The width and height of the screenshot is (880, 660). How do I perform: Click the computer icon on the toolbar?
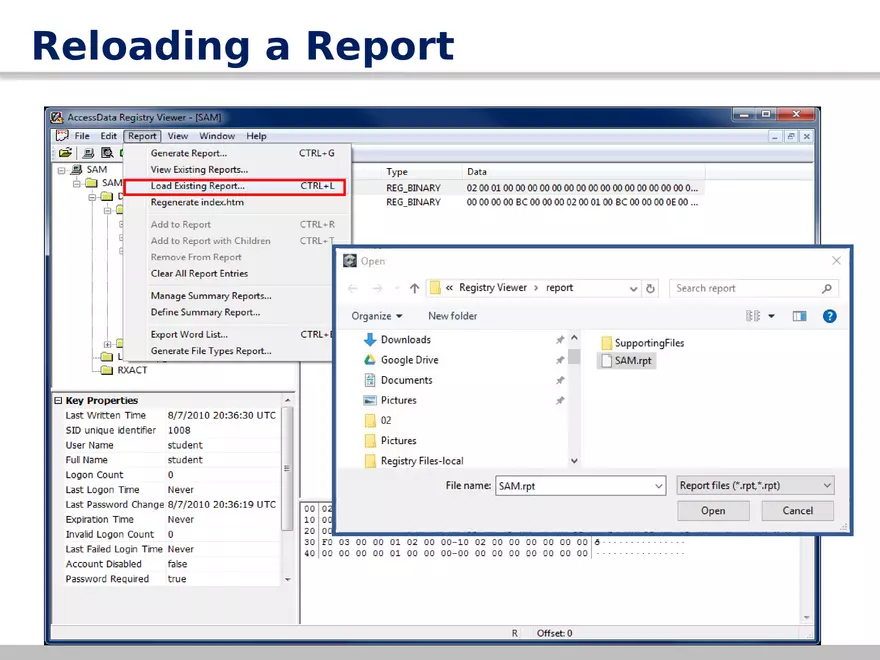point(88,153)
